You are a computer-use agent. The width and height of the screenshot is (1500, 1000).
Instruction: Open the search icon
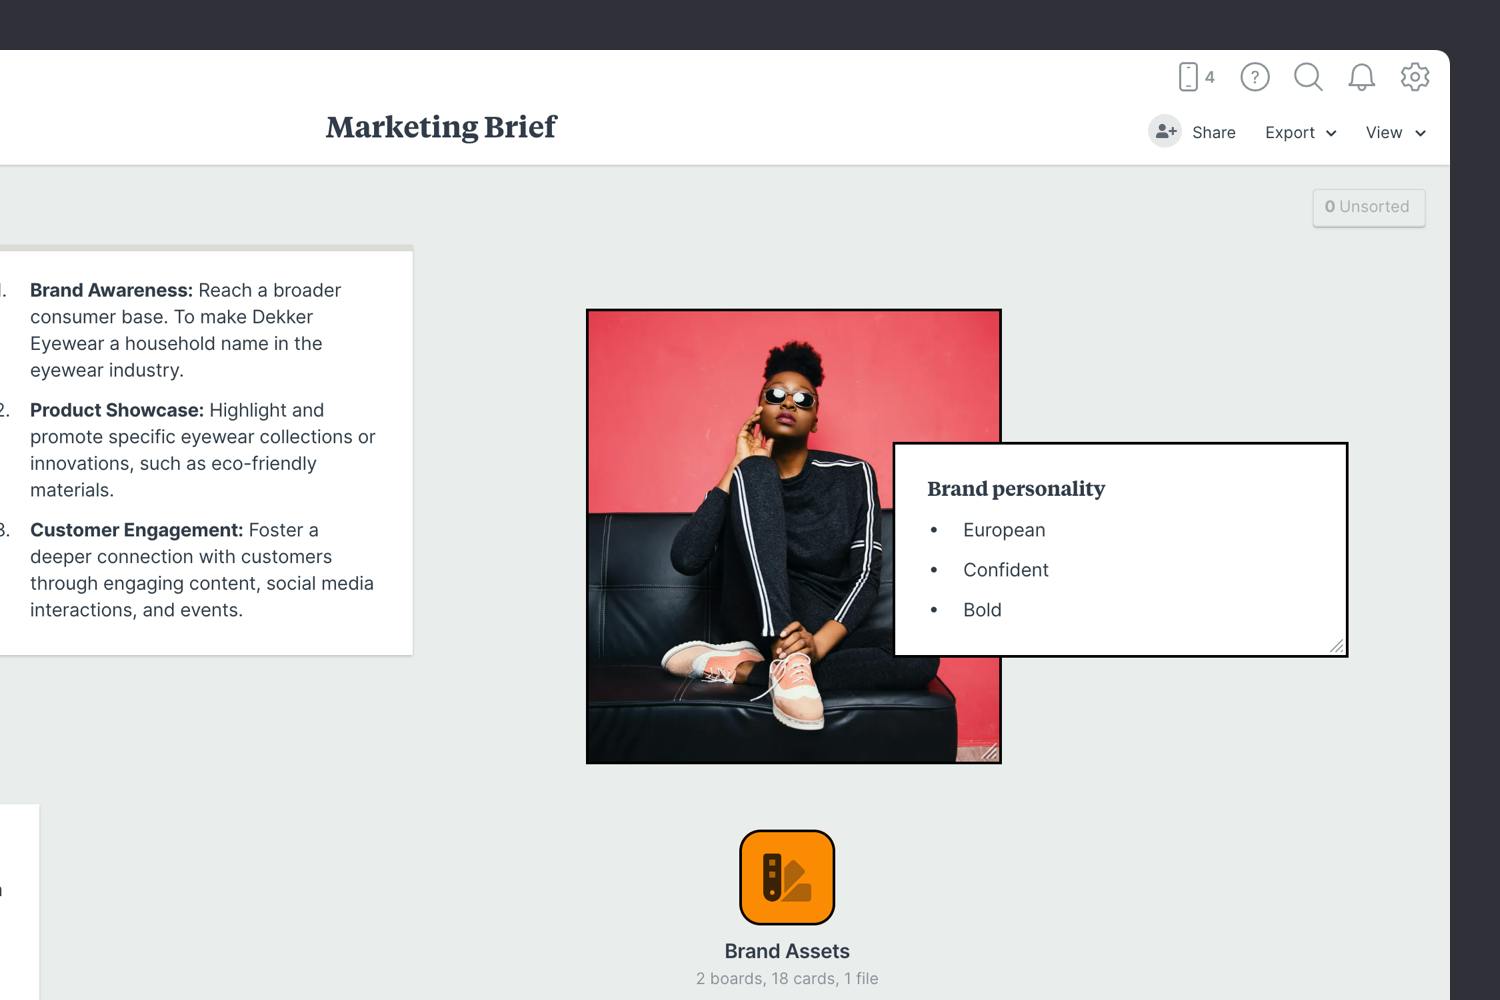pos(1308,77)
